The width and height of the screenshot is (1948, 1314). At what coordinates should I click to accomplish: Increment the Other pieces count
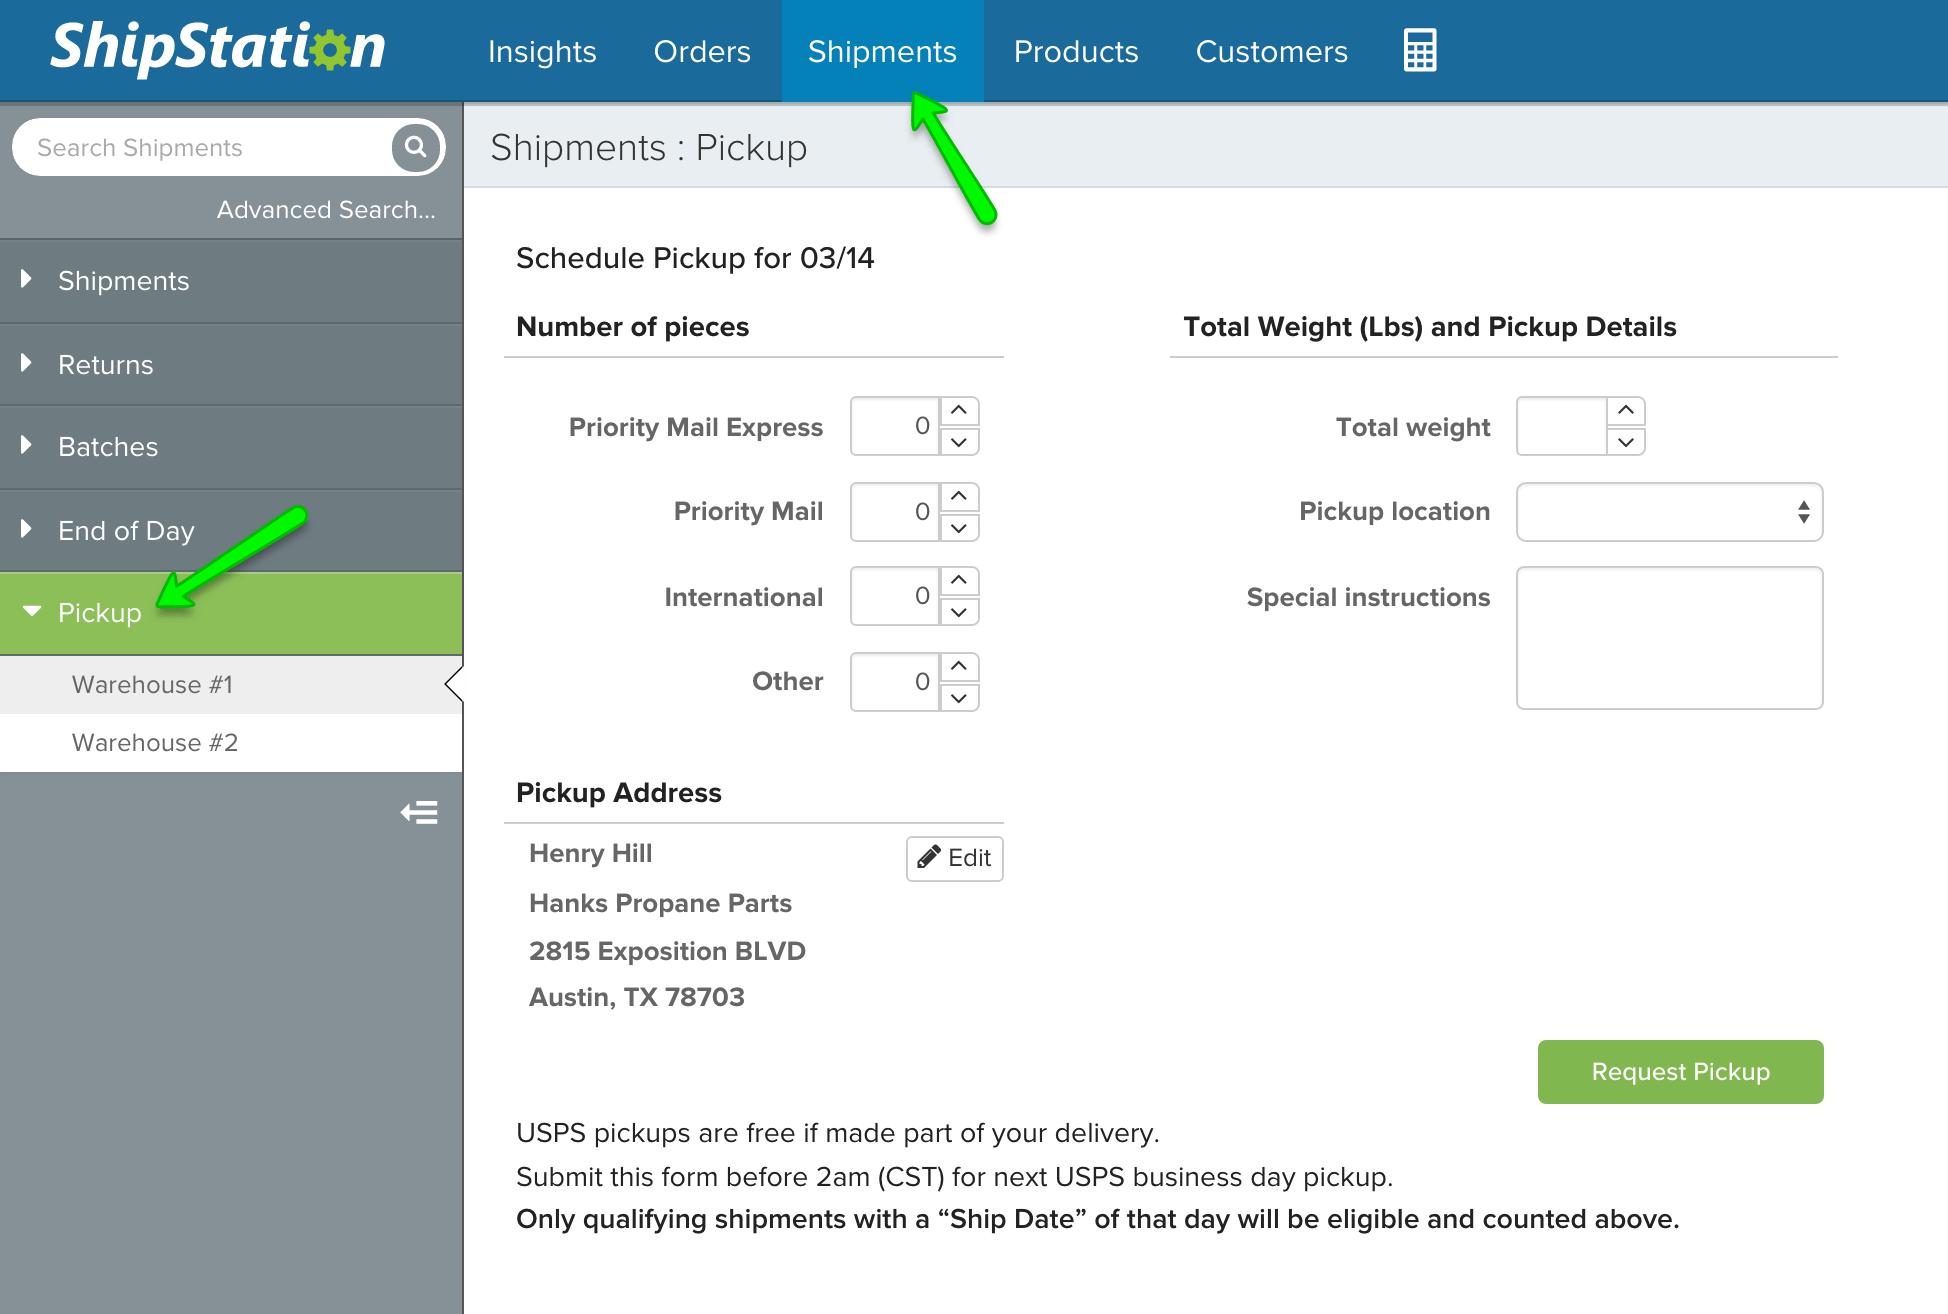tap(959, 666)
